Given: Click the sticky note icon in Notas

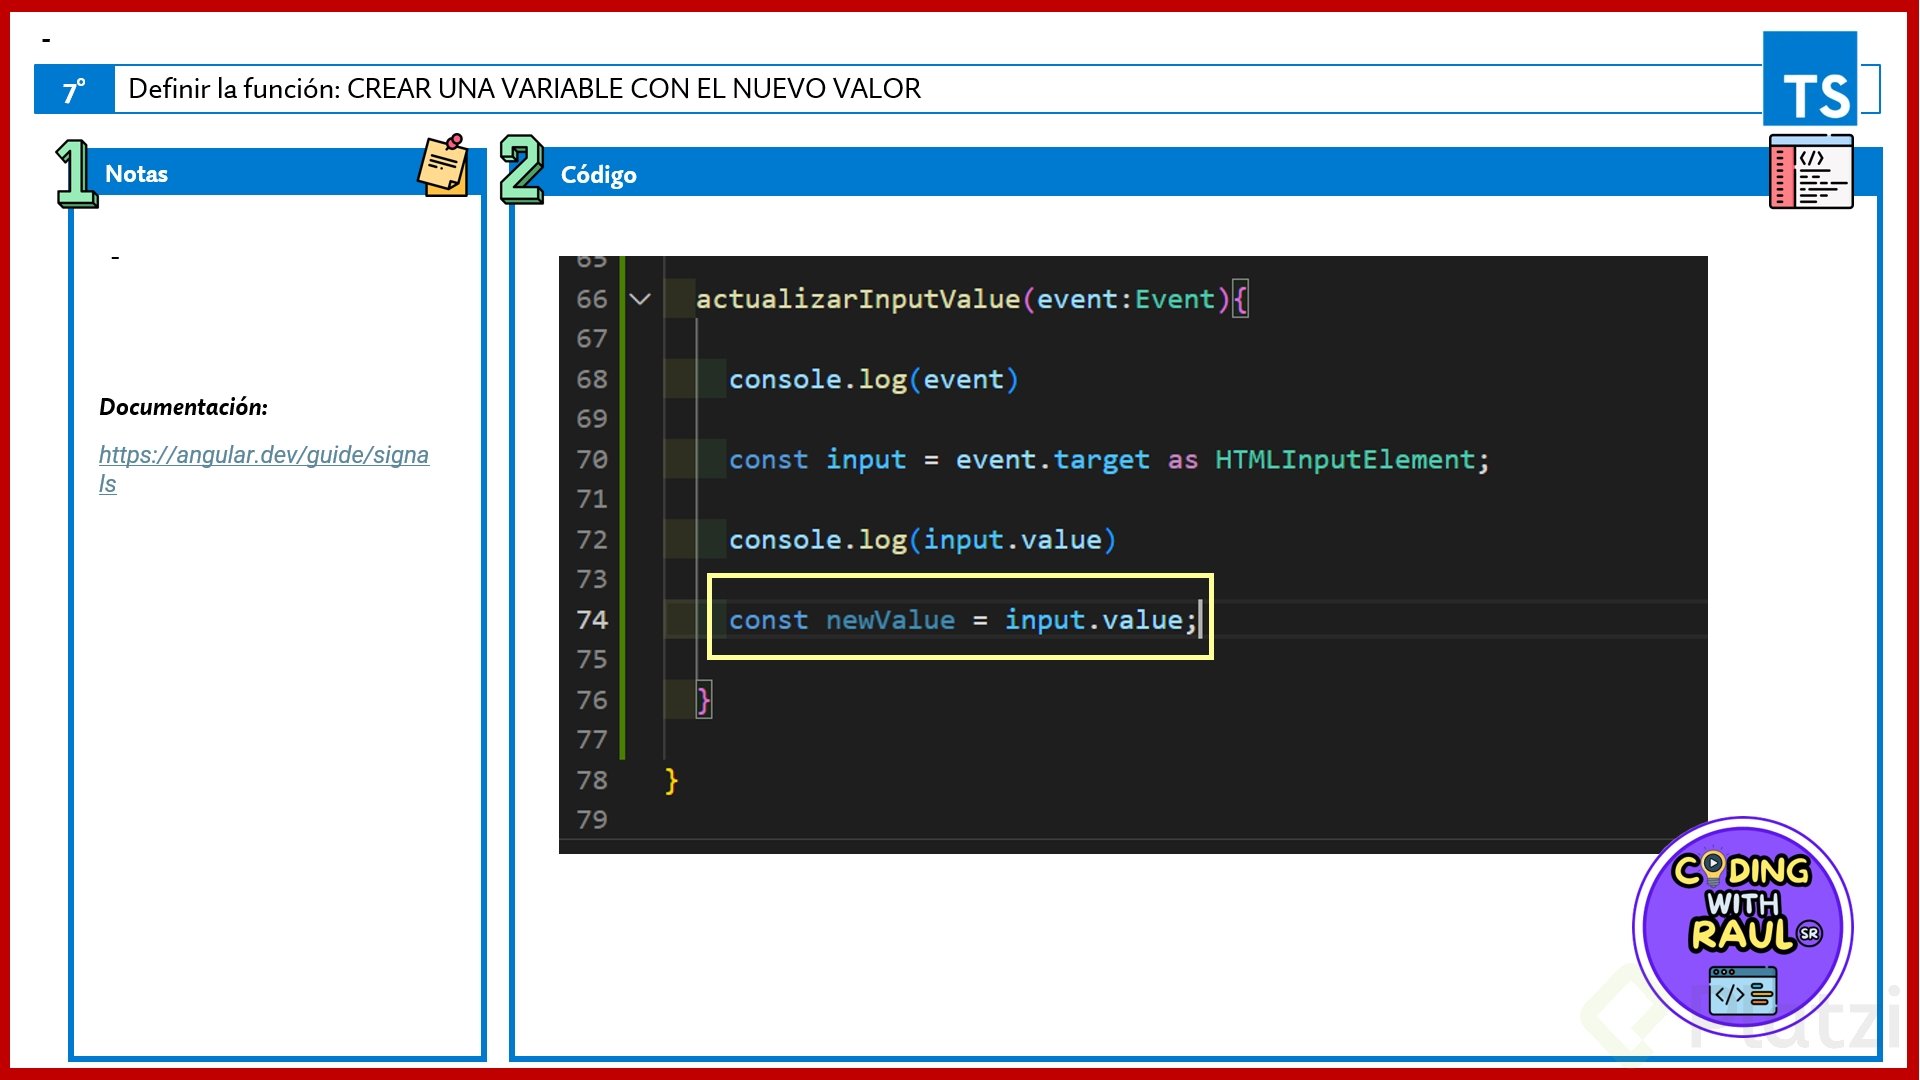Looking at the screenshot, I should coord(443,166).
